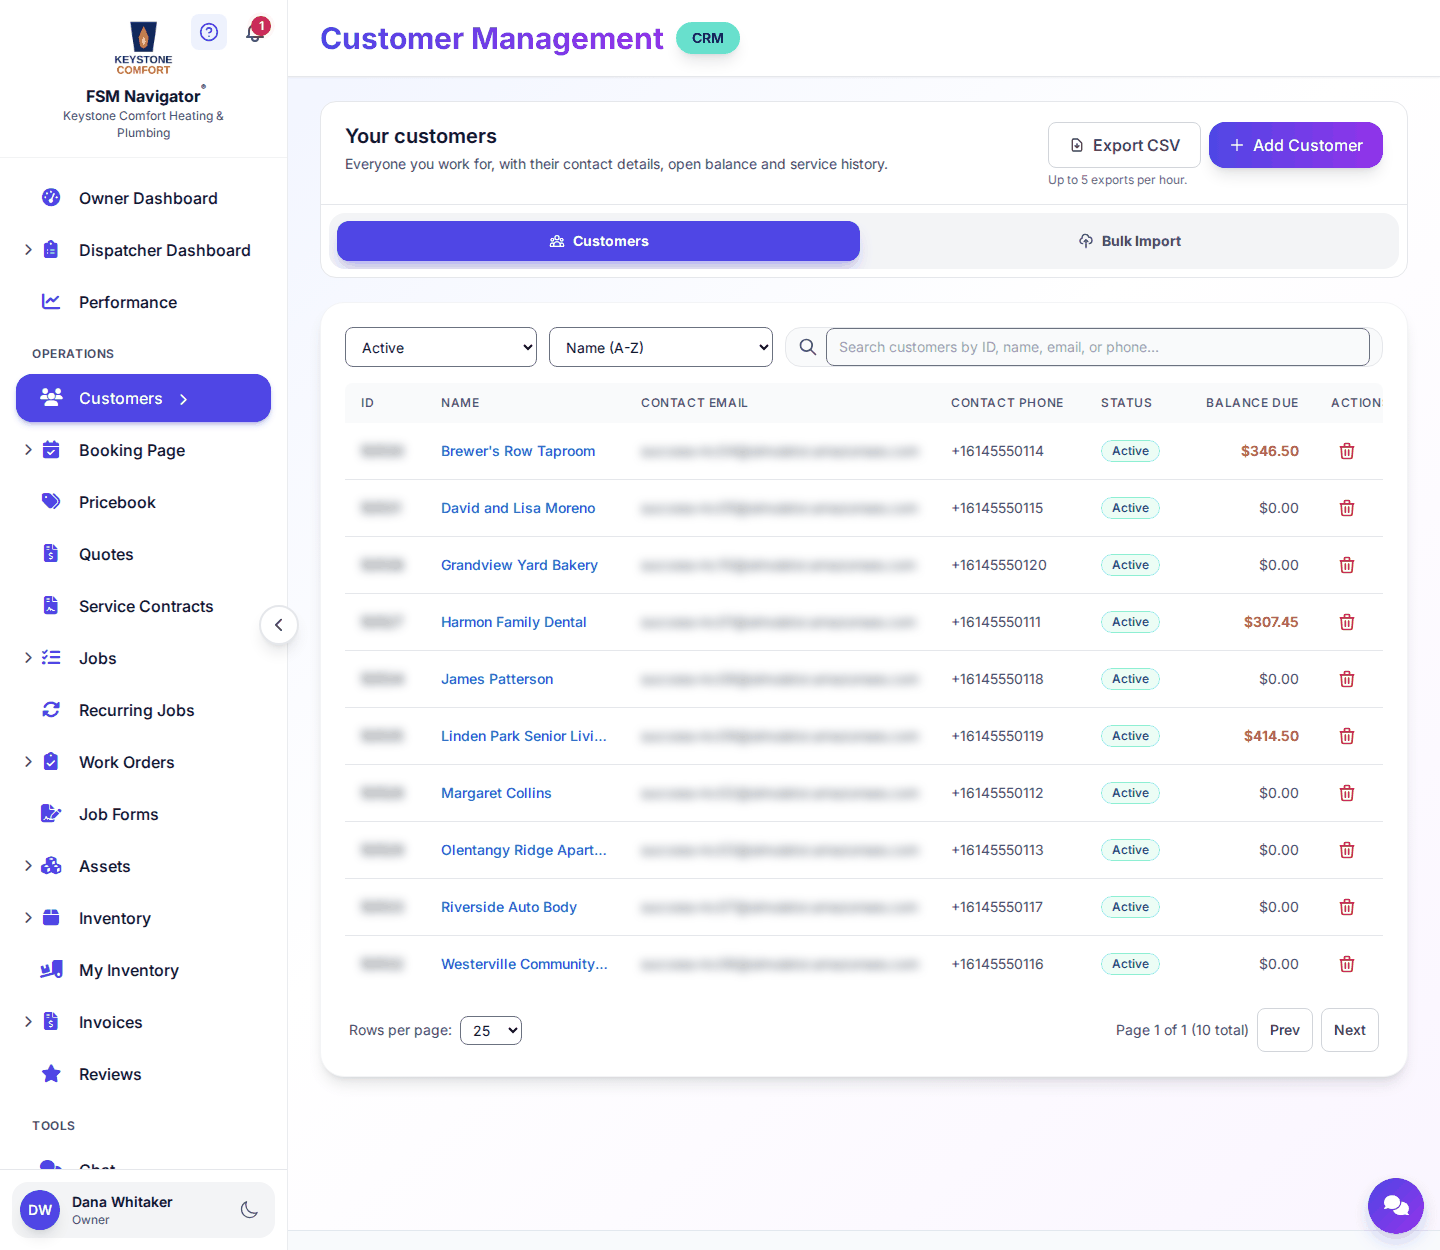Switch to the Bulk Import tab

(1129, 241)
